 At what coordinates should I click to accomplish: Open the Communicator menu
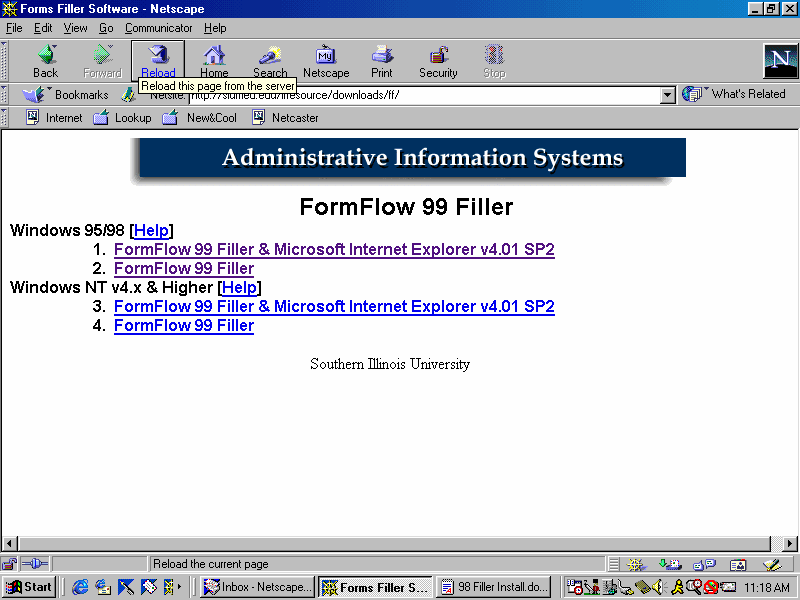point(159,28)
